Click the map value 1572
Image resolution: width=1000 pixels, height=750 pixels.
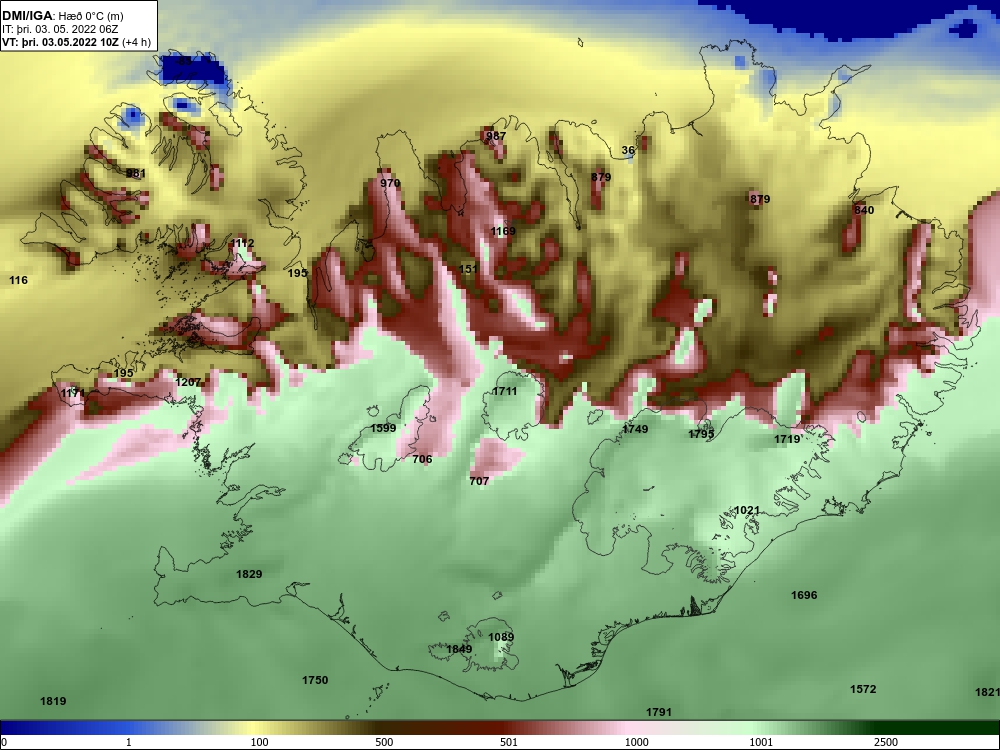click(864, 689)
